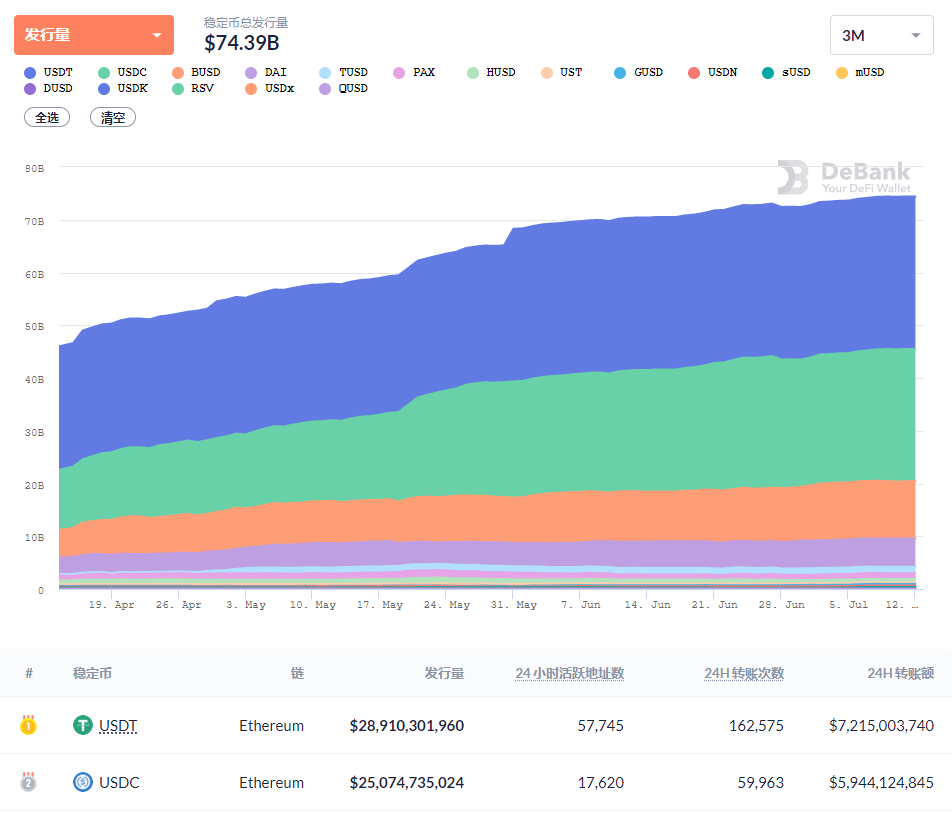The image size is (952, 826).
Task: Sort by 24H转账额 column header
Action: pyautogui.click(x=900, y=673)
